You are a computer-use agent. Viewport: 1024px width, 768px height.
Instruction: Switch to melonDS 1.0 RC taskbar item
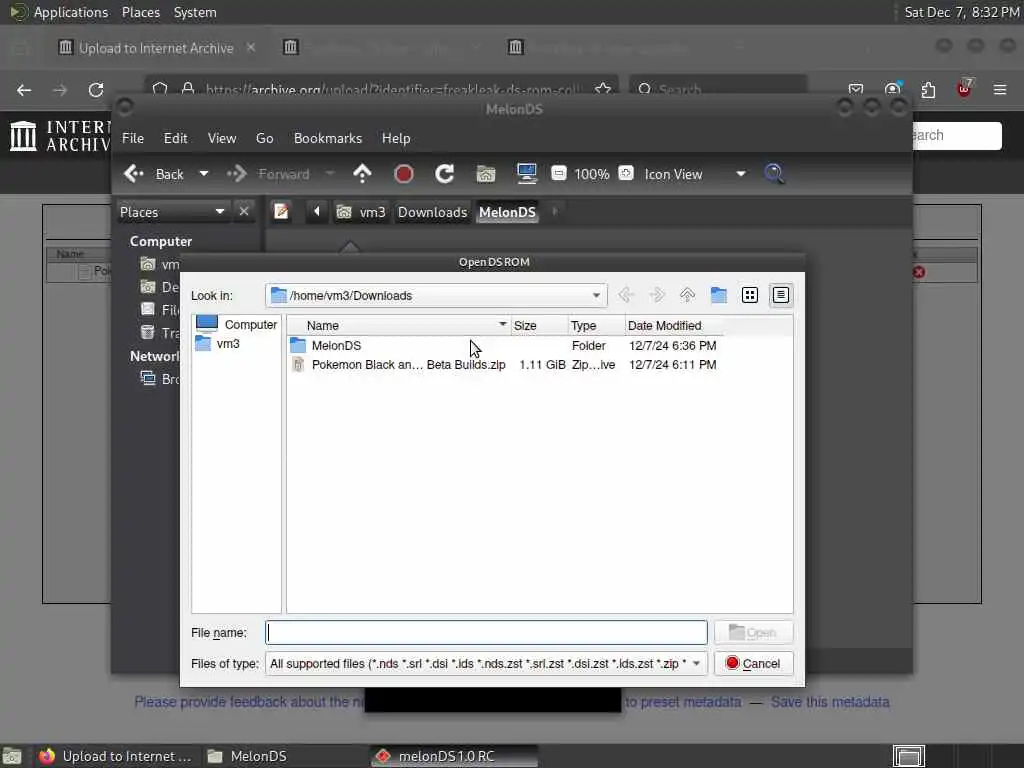click(453, 756)
